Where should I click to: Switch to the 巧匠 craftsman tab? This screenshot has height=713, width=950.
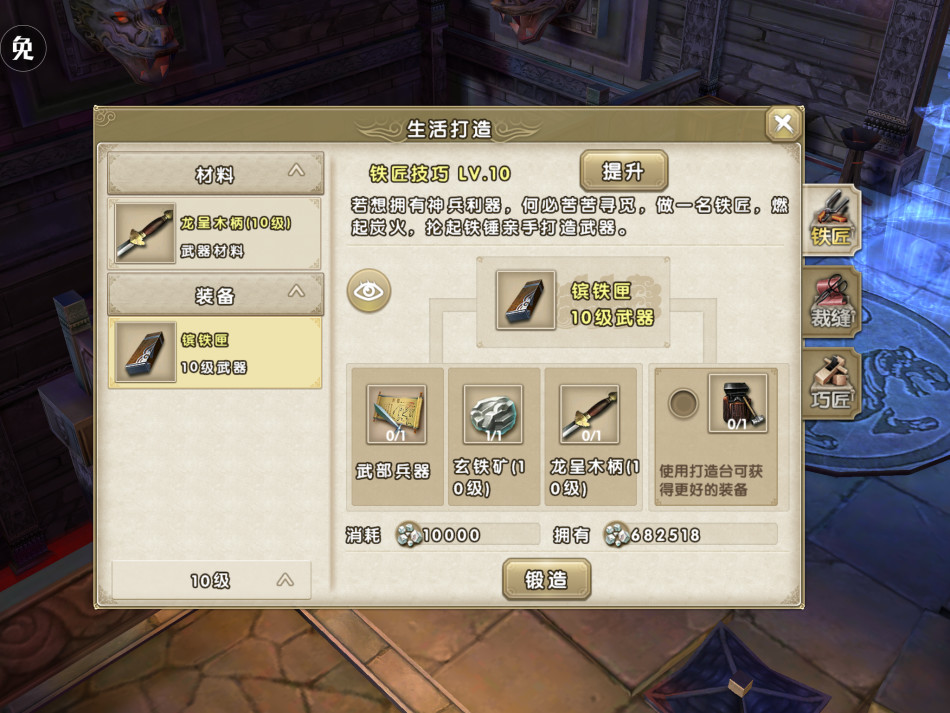pyautogui.click(x=831, y=384)
